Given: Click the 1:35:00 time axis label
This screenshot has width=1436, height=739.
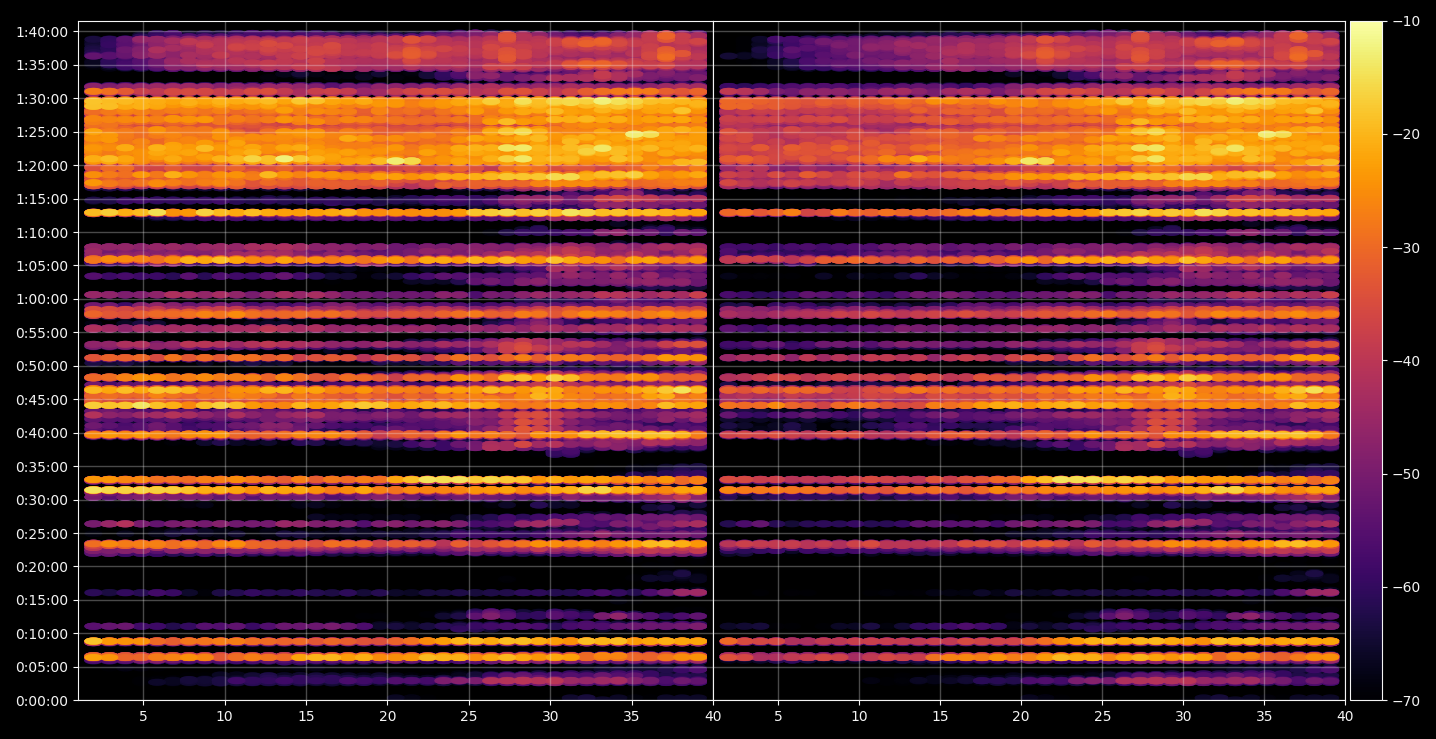Looking at the screenshot, I should tap(42, 65).
